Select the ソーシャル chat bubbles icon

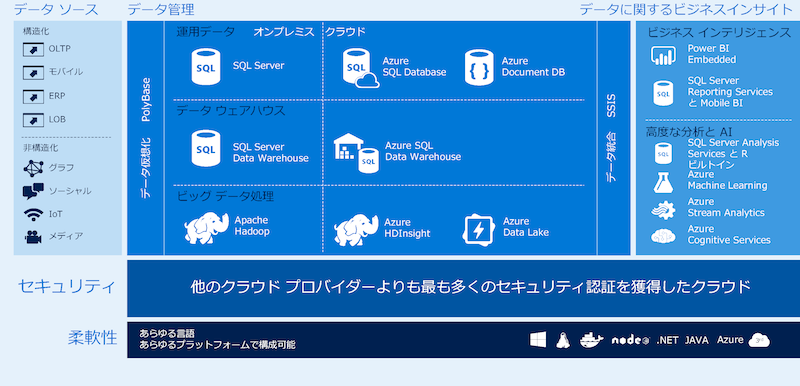(x=33, y=191)
